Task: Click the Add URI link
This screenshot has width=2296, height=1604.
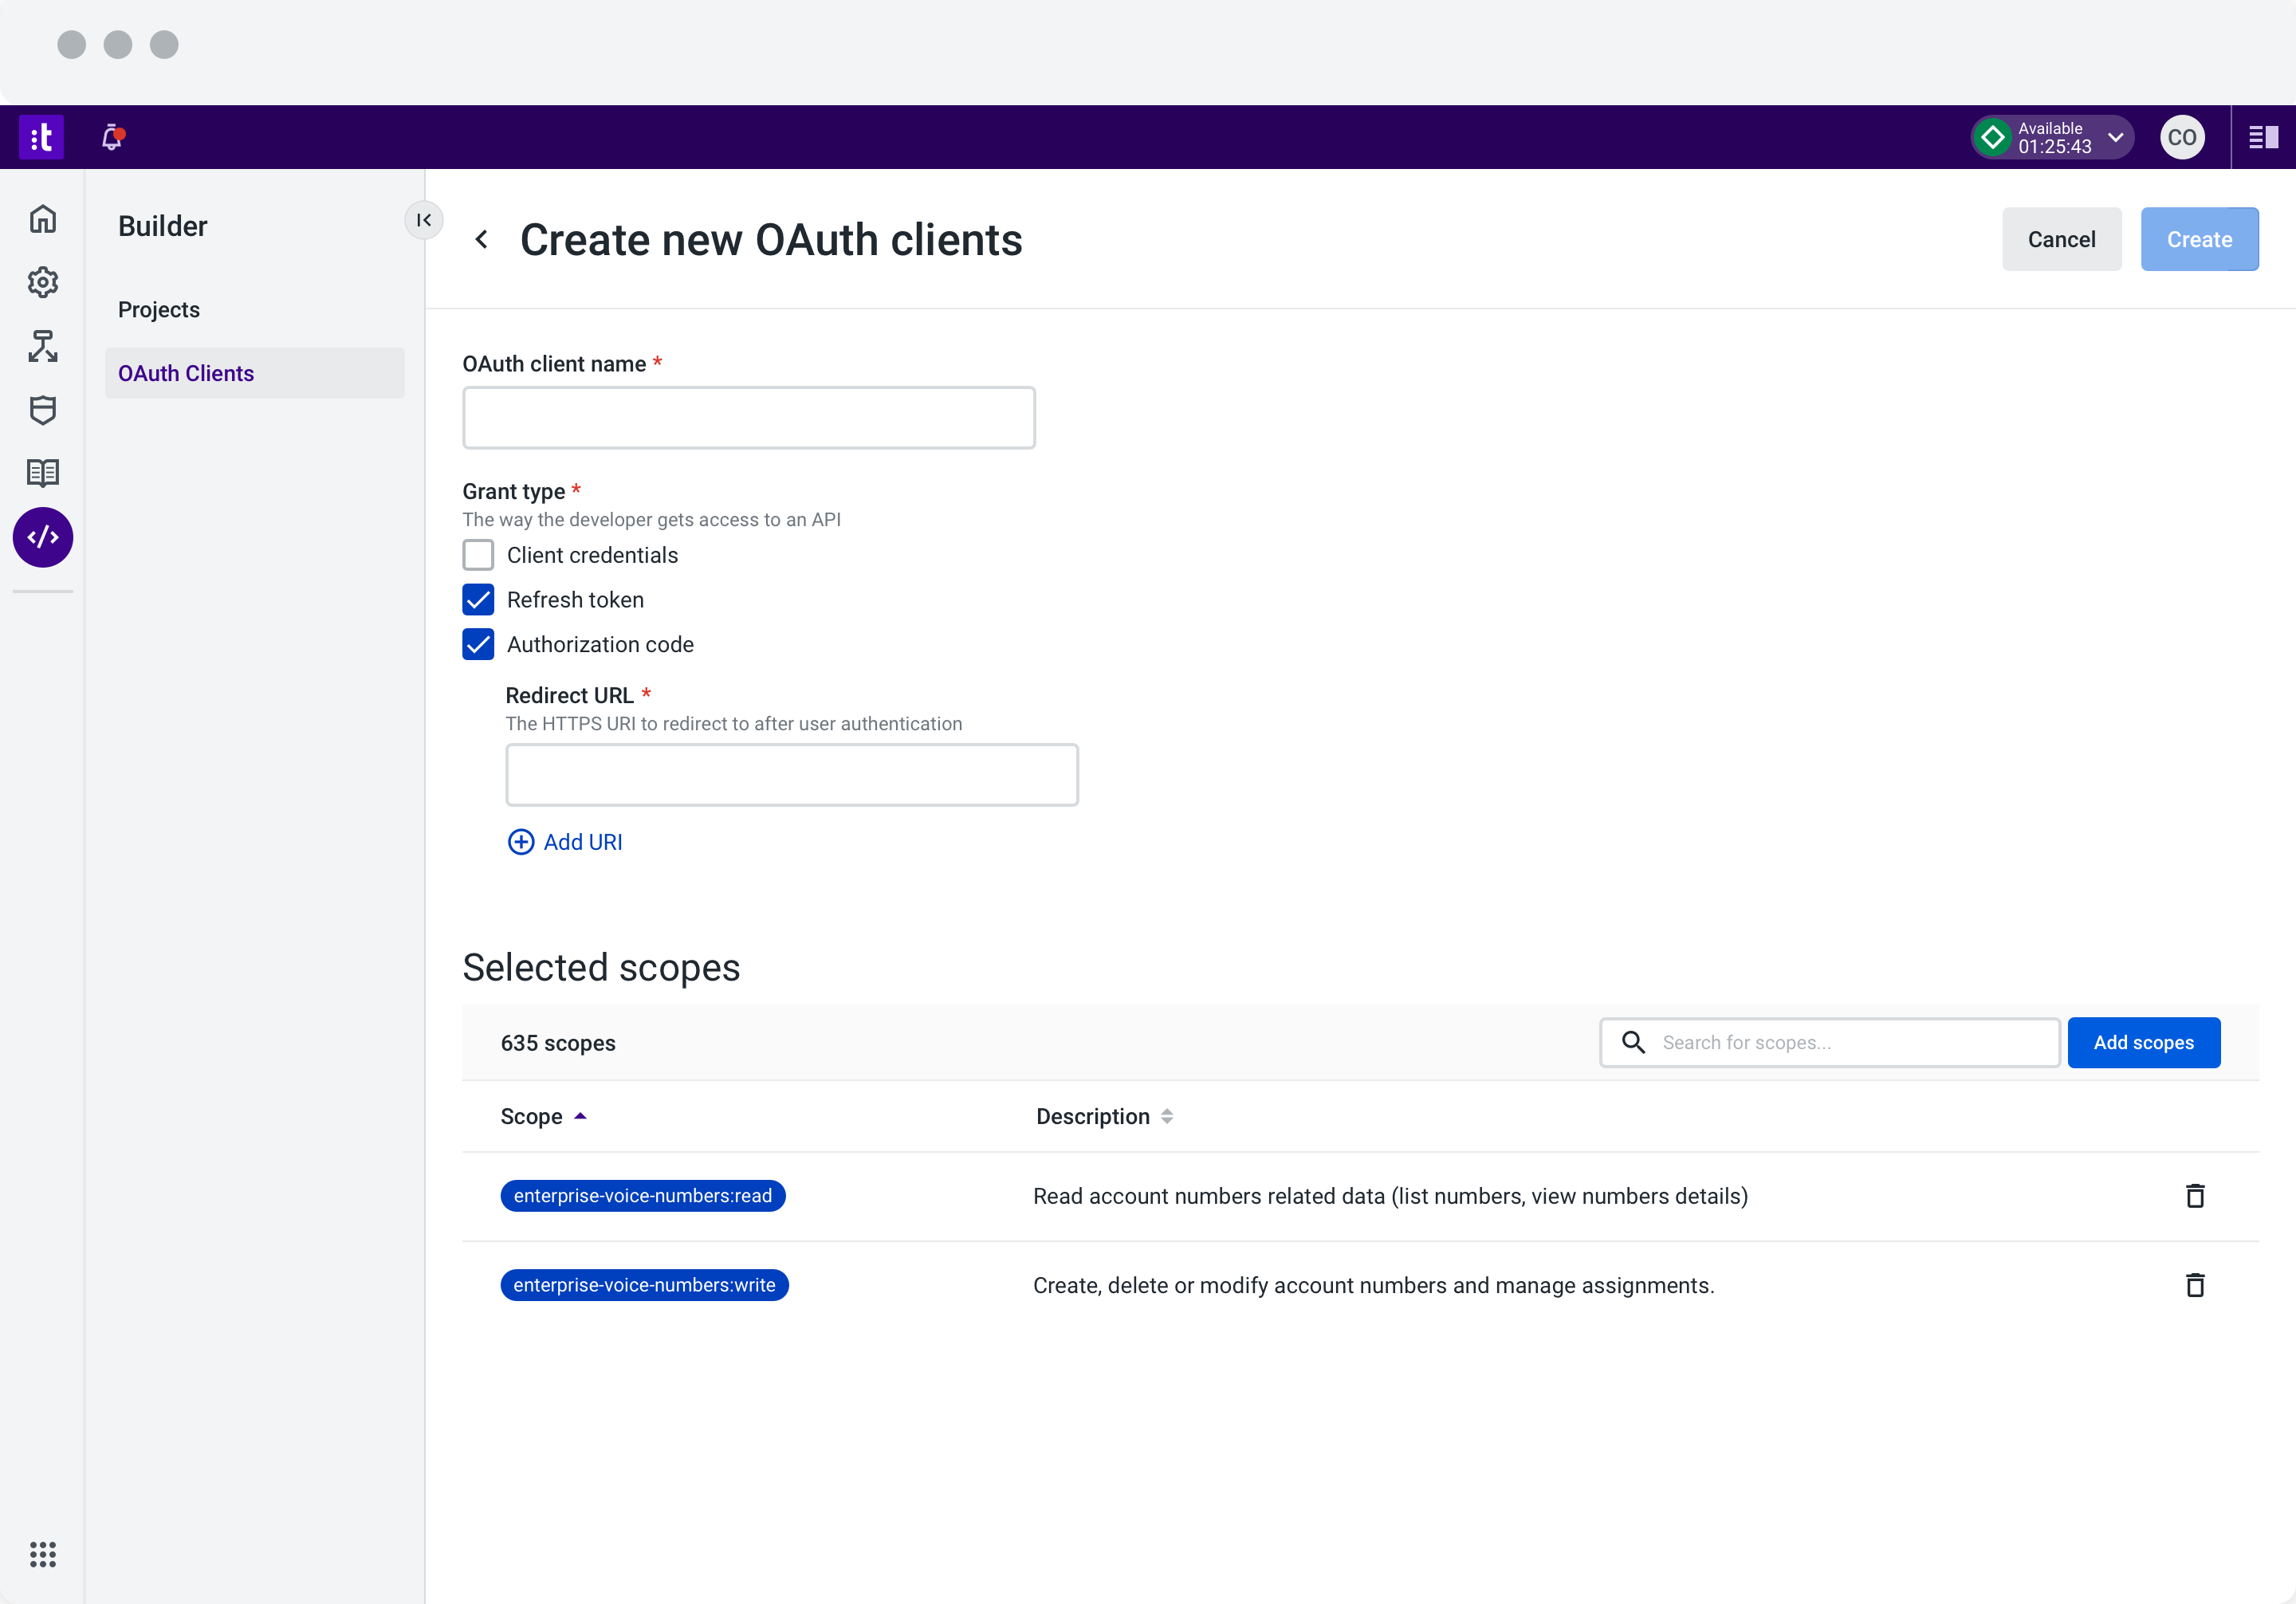Action: (x=565, y=842)
